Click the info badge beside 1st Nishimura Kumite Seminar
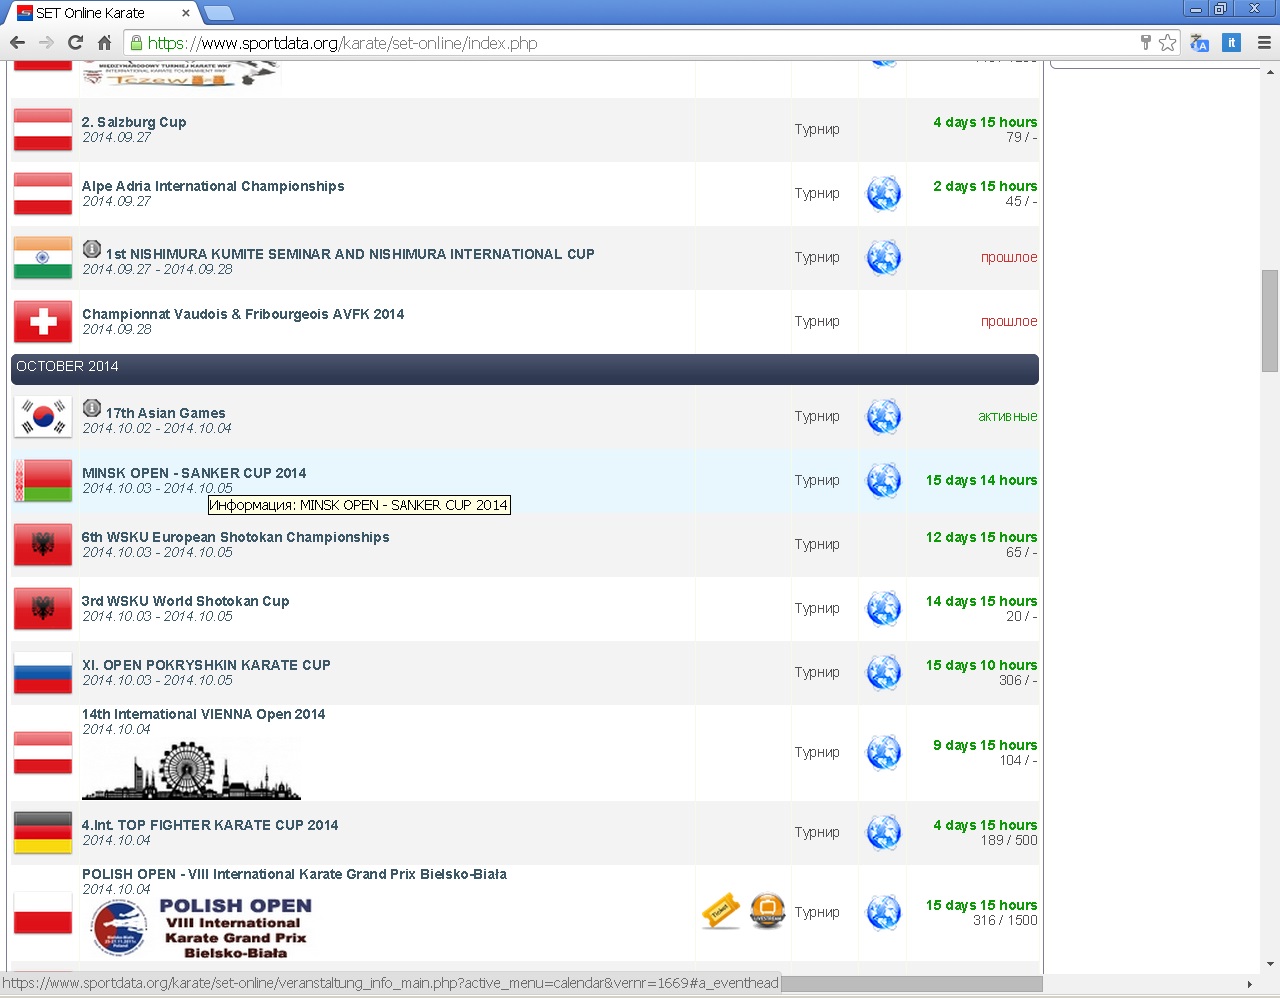The width and height of the screenshot is (1280, 998). pyautogui.click(x=92, y=249)
